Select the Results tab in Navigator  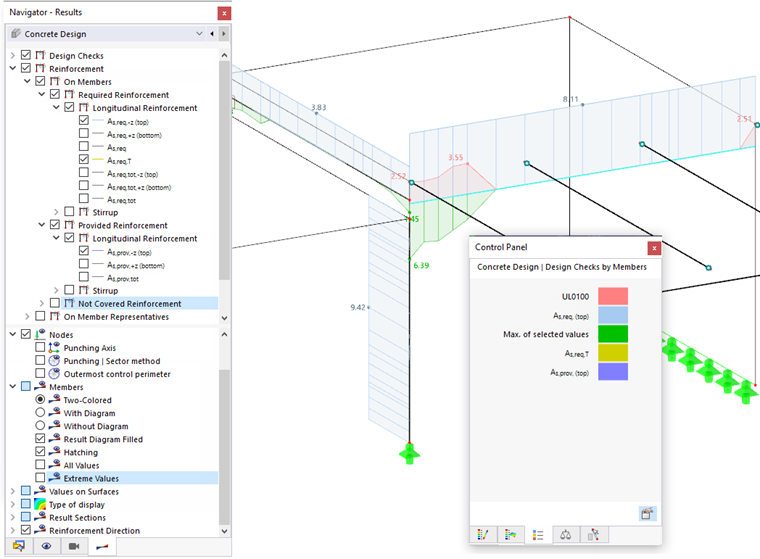pyautogui.click(x=102, y=546)
